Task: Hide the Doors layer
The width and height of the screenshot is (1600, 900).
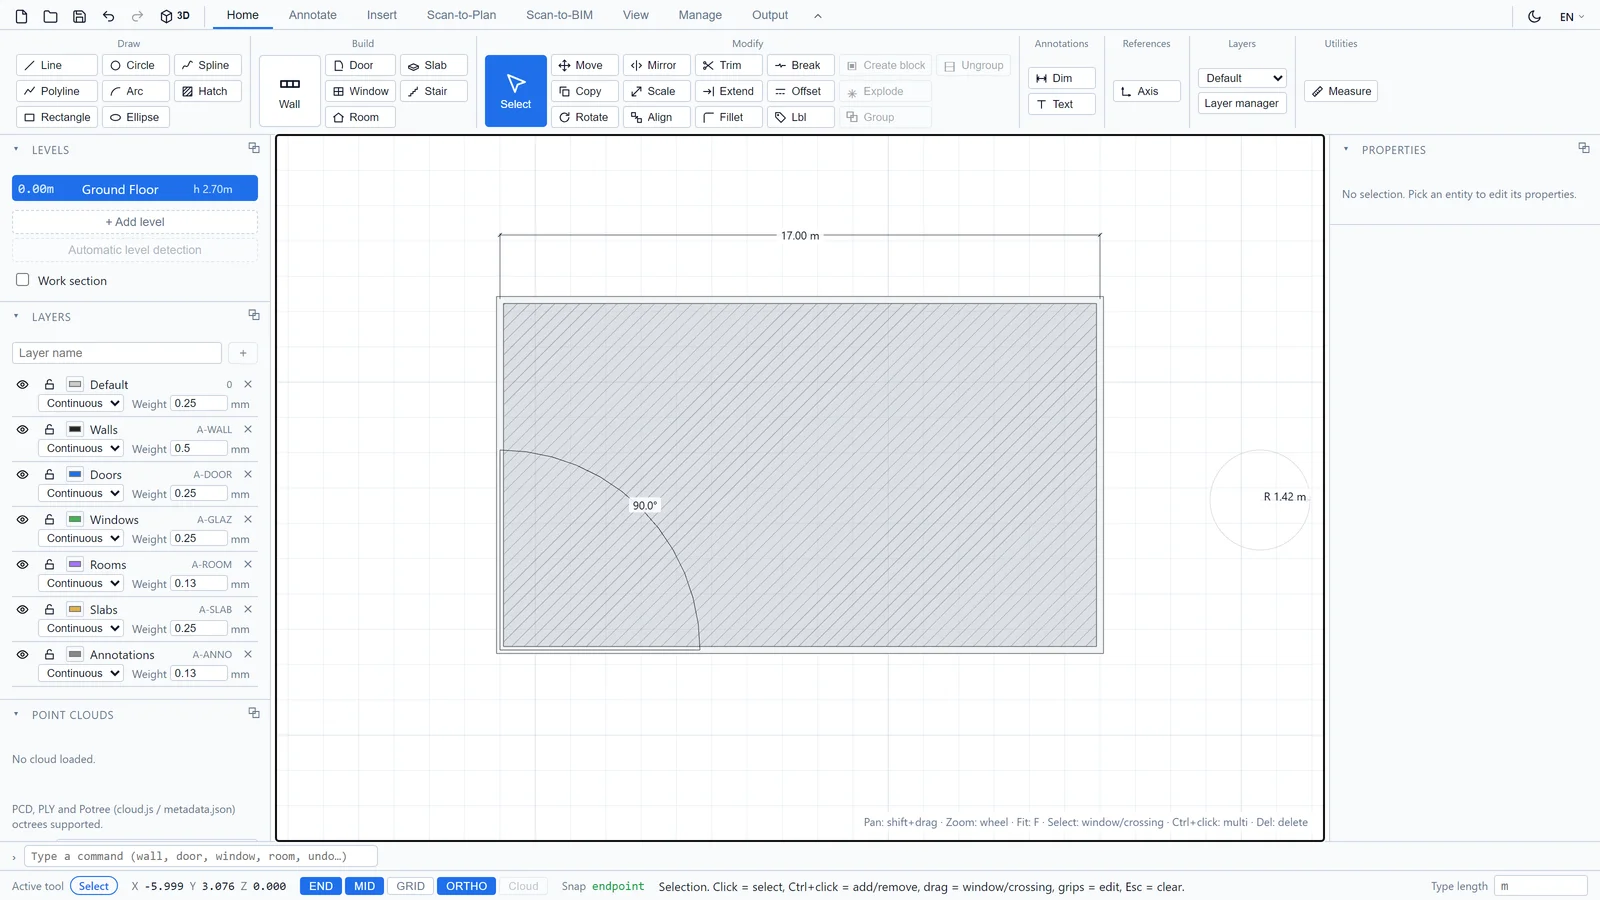Action: [22, 474]
